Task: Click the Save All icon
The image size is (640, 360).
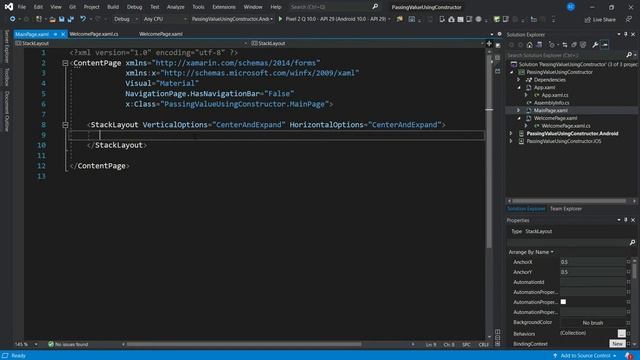Action: [71, 19]
